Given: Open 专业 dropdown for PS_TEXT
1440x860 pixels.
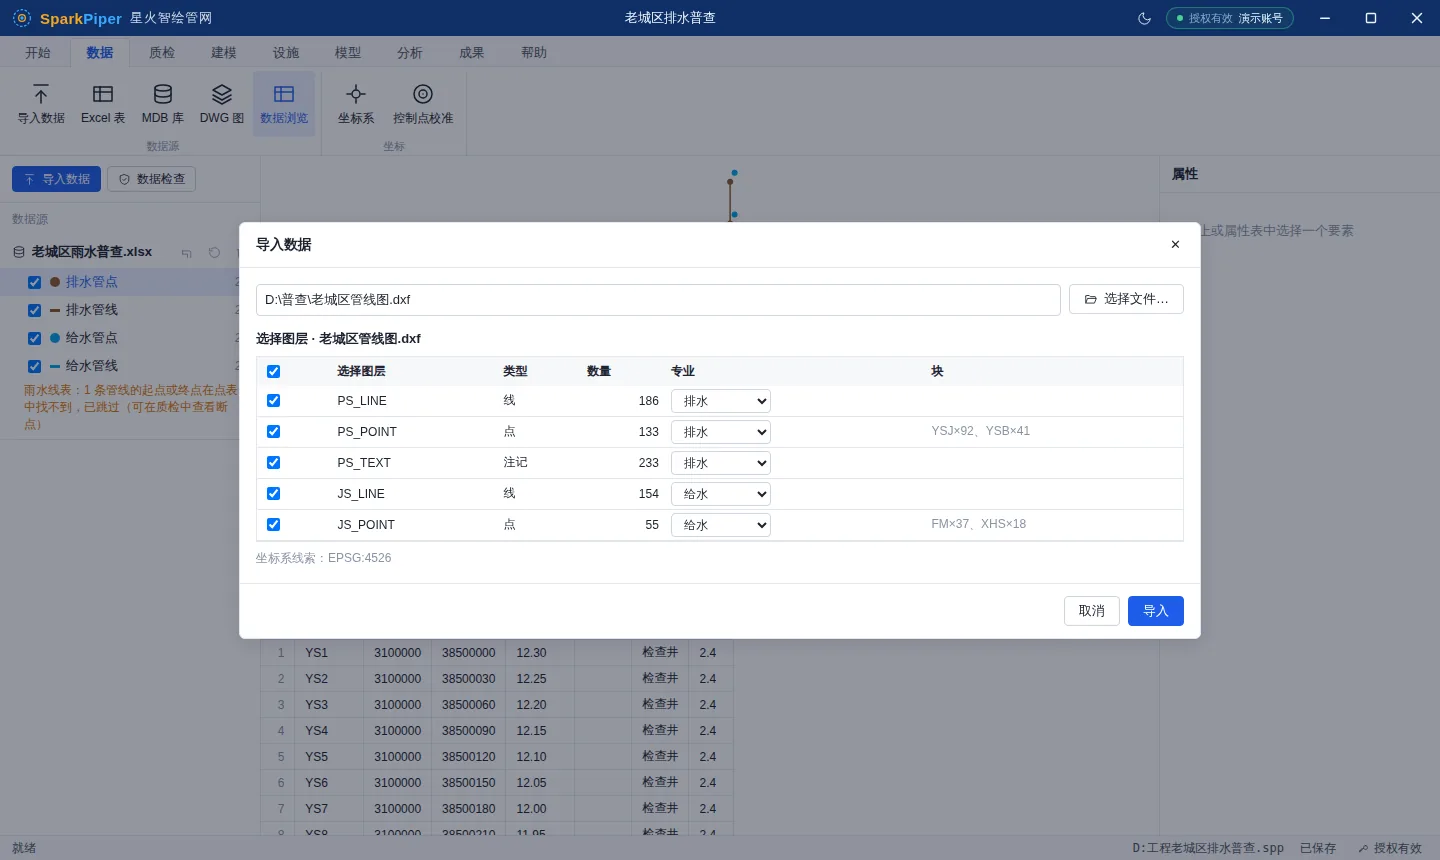Looking at the screenshot, I should [721, 463].
